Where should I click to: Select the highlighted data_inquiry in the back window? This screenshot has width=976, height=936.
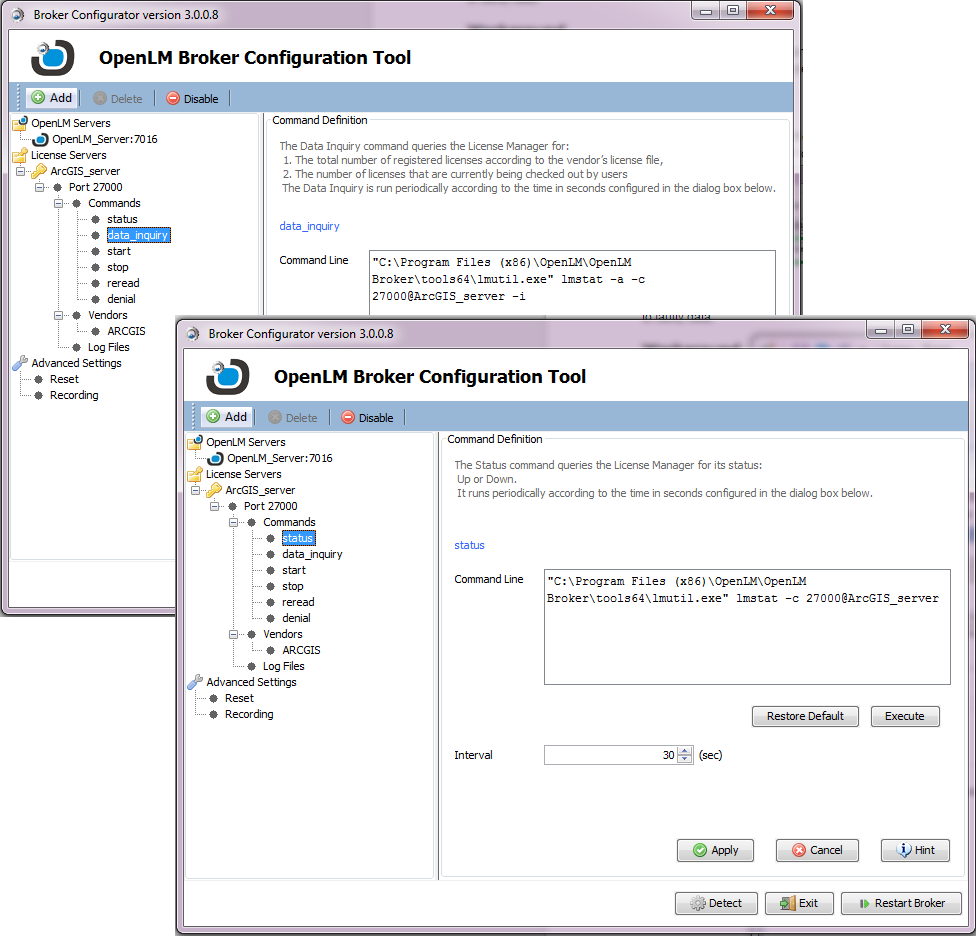coord(138,235)
